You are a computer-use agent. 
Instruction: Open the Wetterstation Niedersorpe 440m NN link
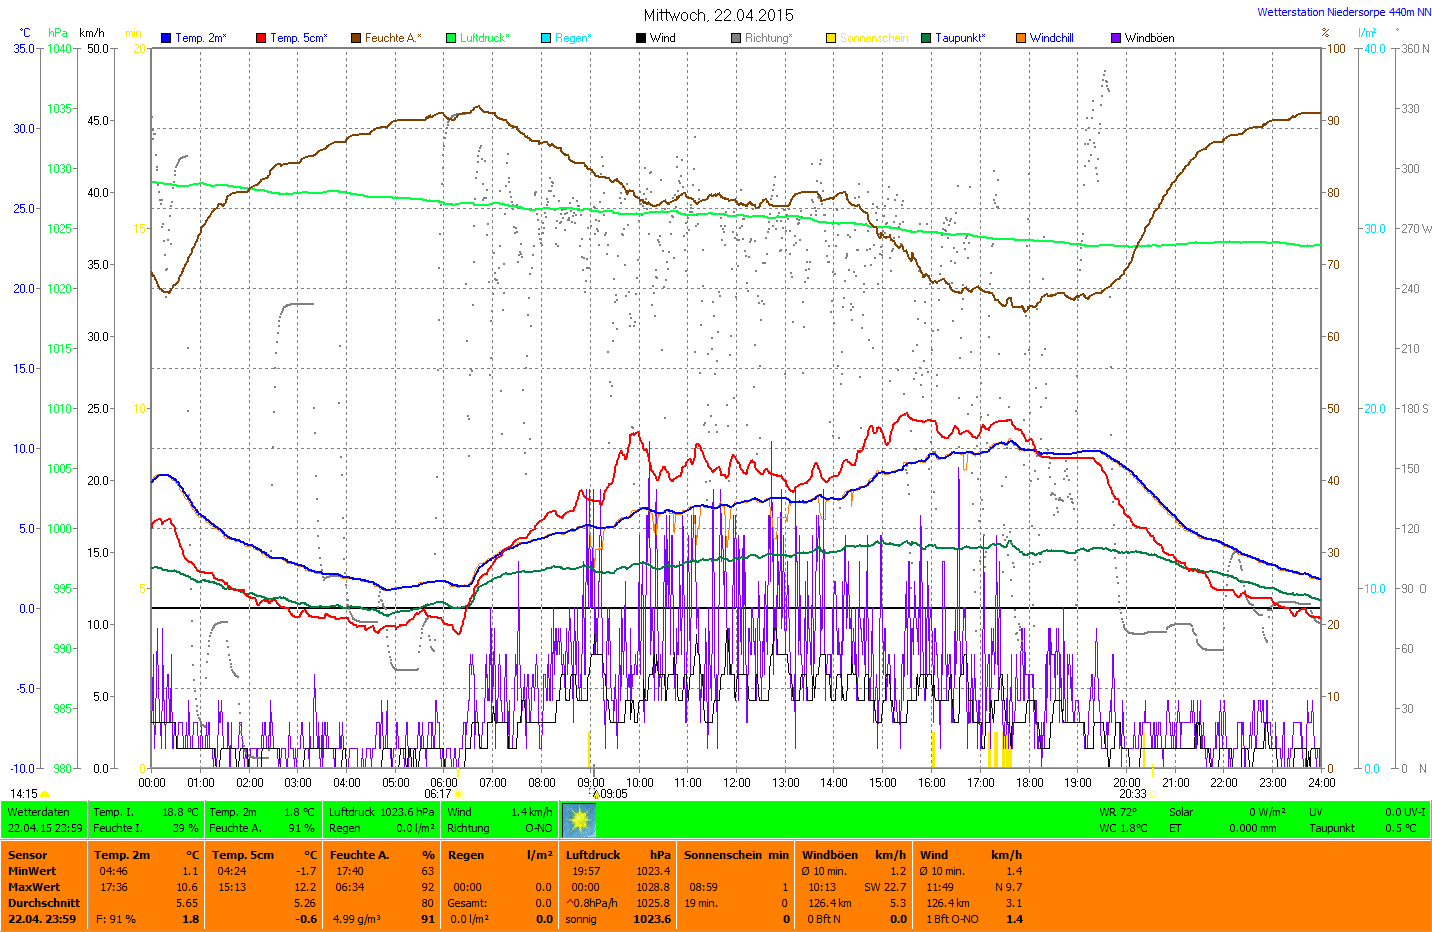click(1343, 12)
